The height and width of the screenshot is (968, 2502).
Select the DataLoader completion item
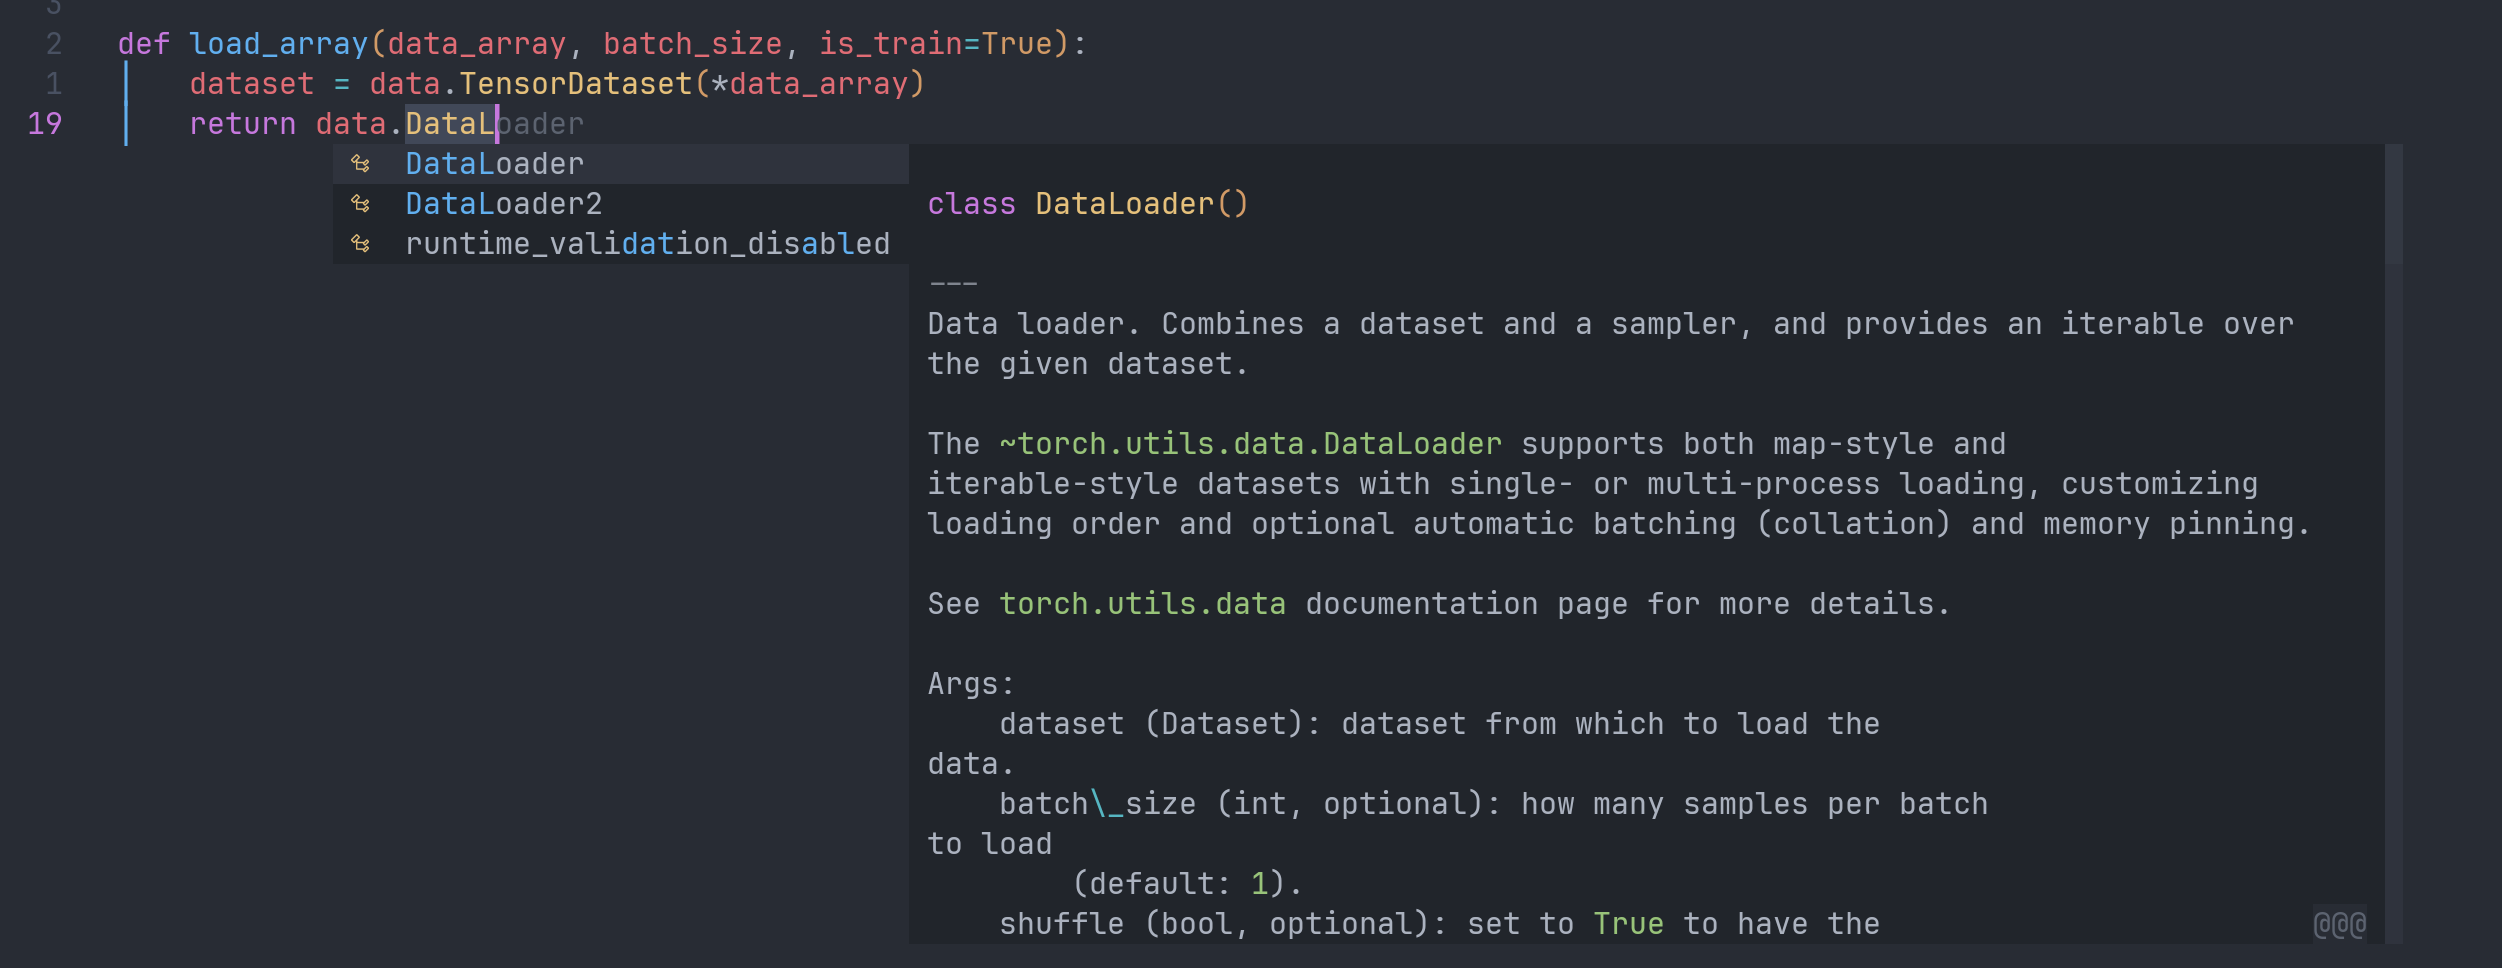point(494,164)
